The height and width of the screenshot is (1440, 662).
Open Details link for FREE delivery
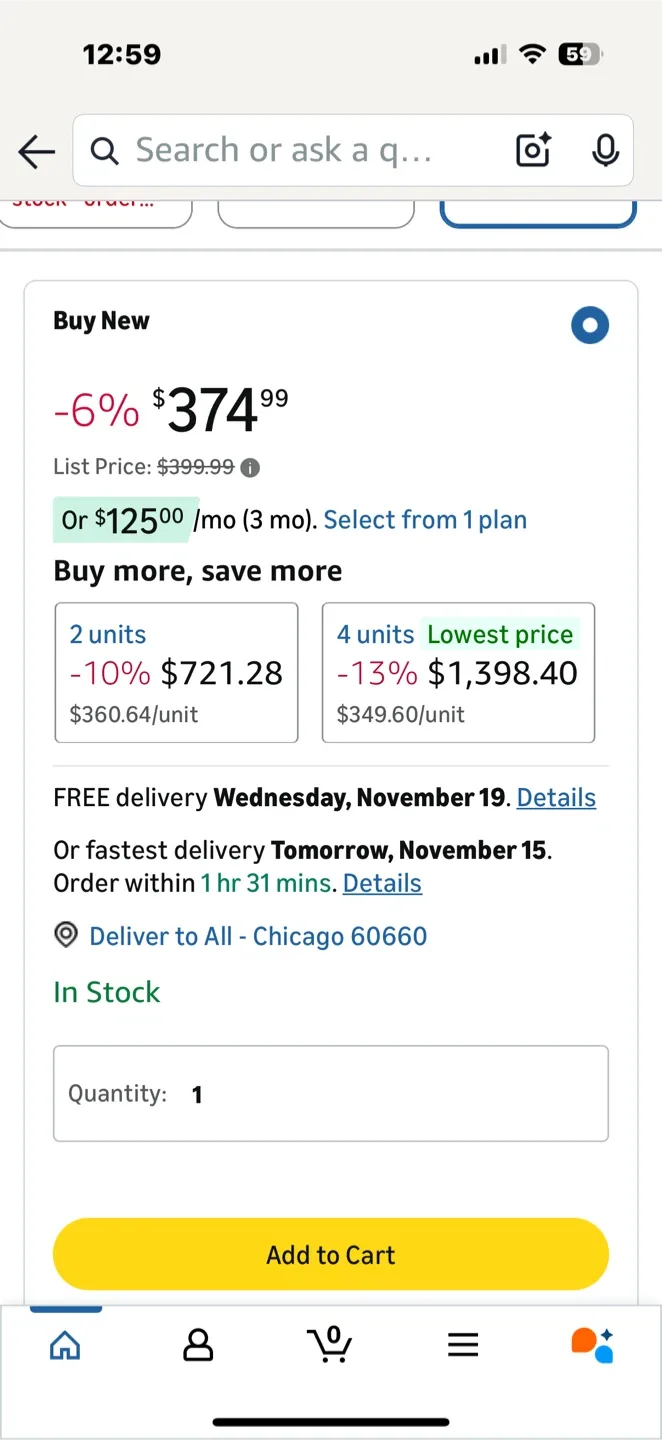pos(556,798)
